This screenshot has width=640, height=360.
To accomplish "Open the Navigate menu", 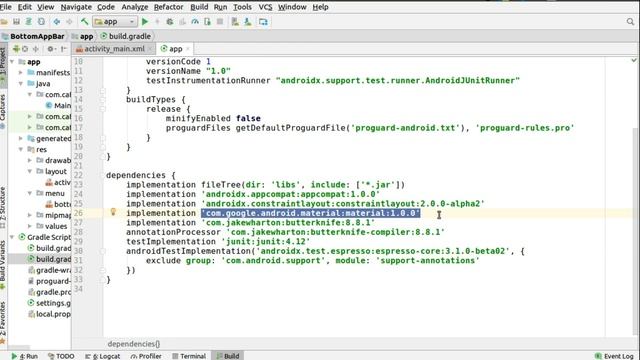I will point(76,7).
